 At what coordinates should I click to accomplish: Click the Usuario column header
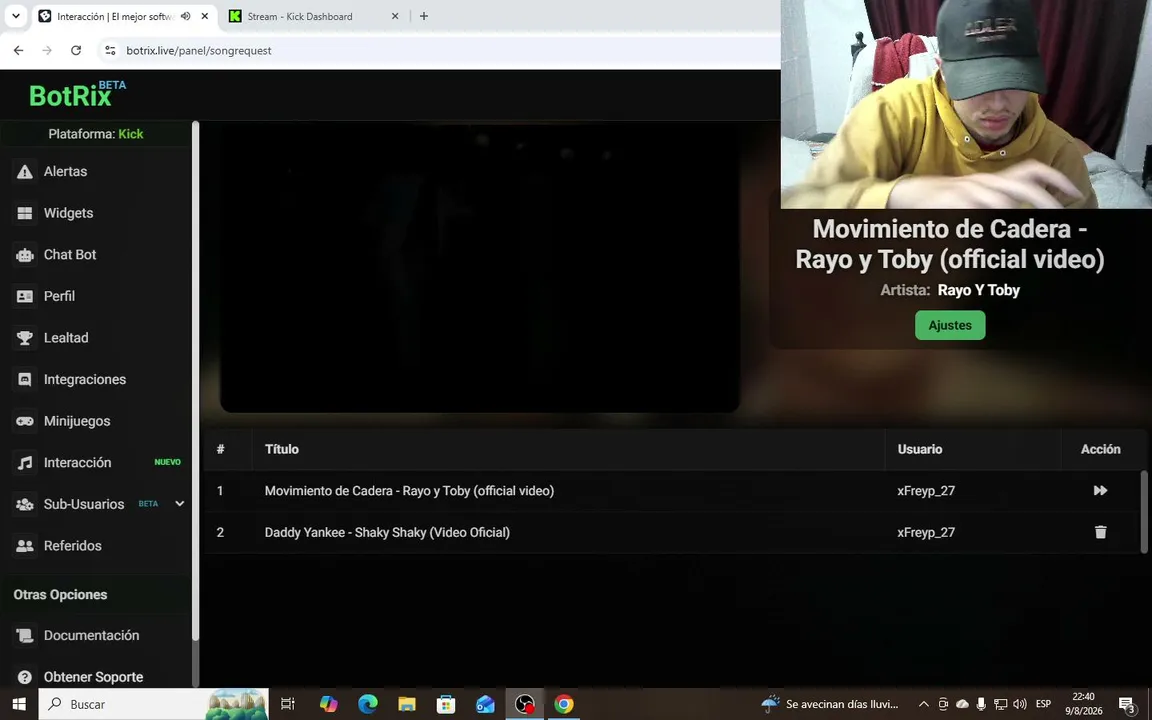tap(919, 449)
